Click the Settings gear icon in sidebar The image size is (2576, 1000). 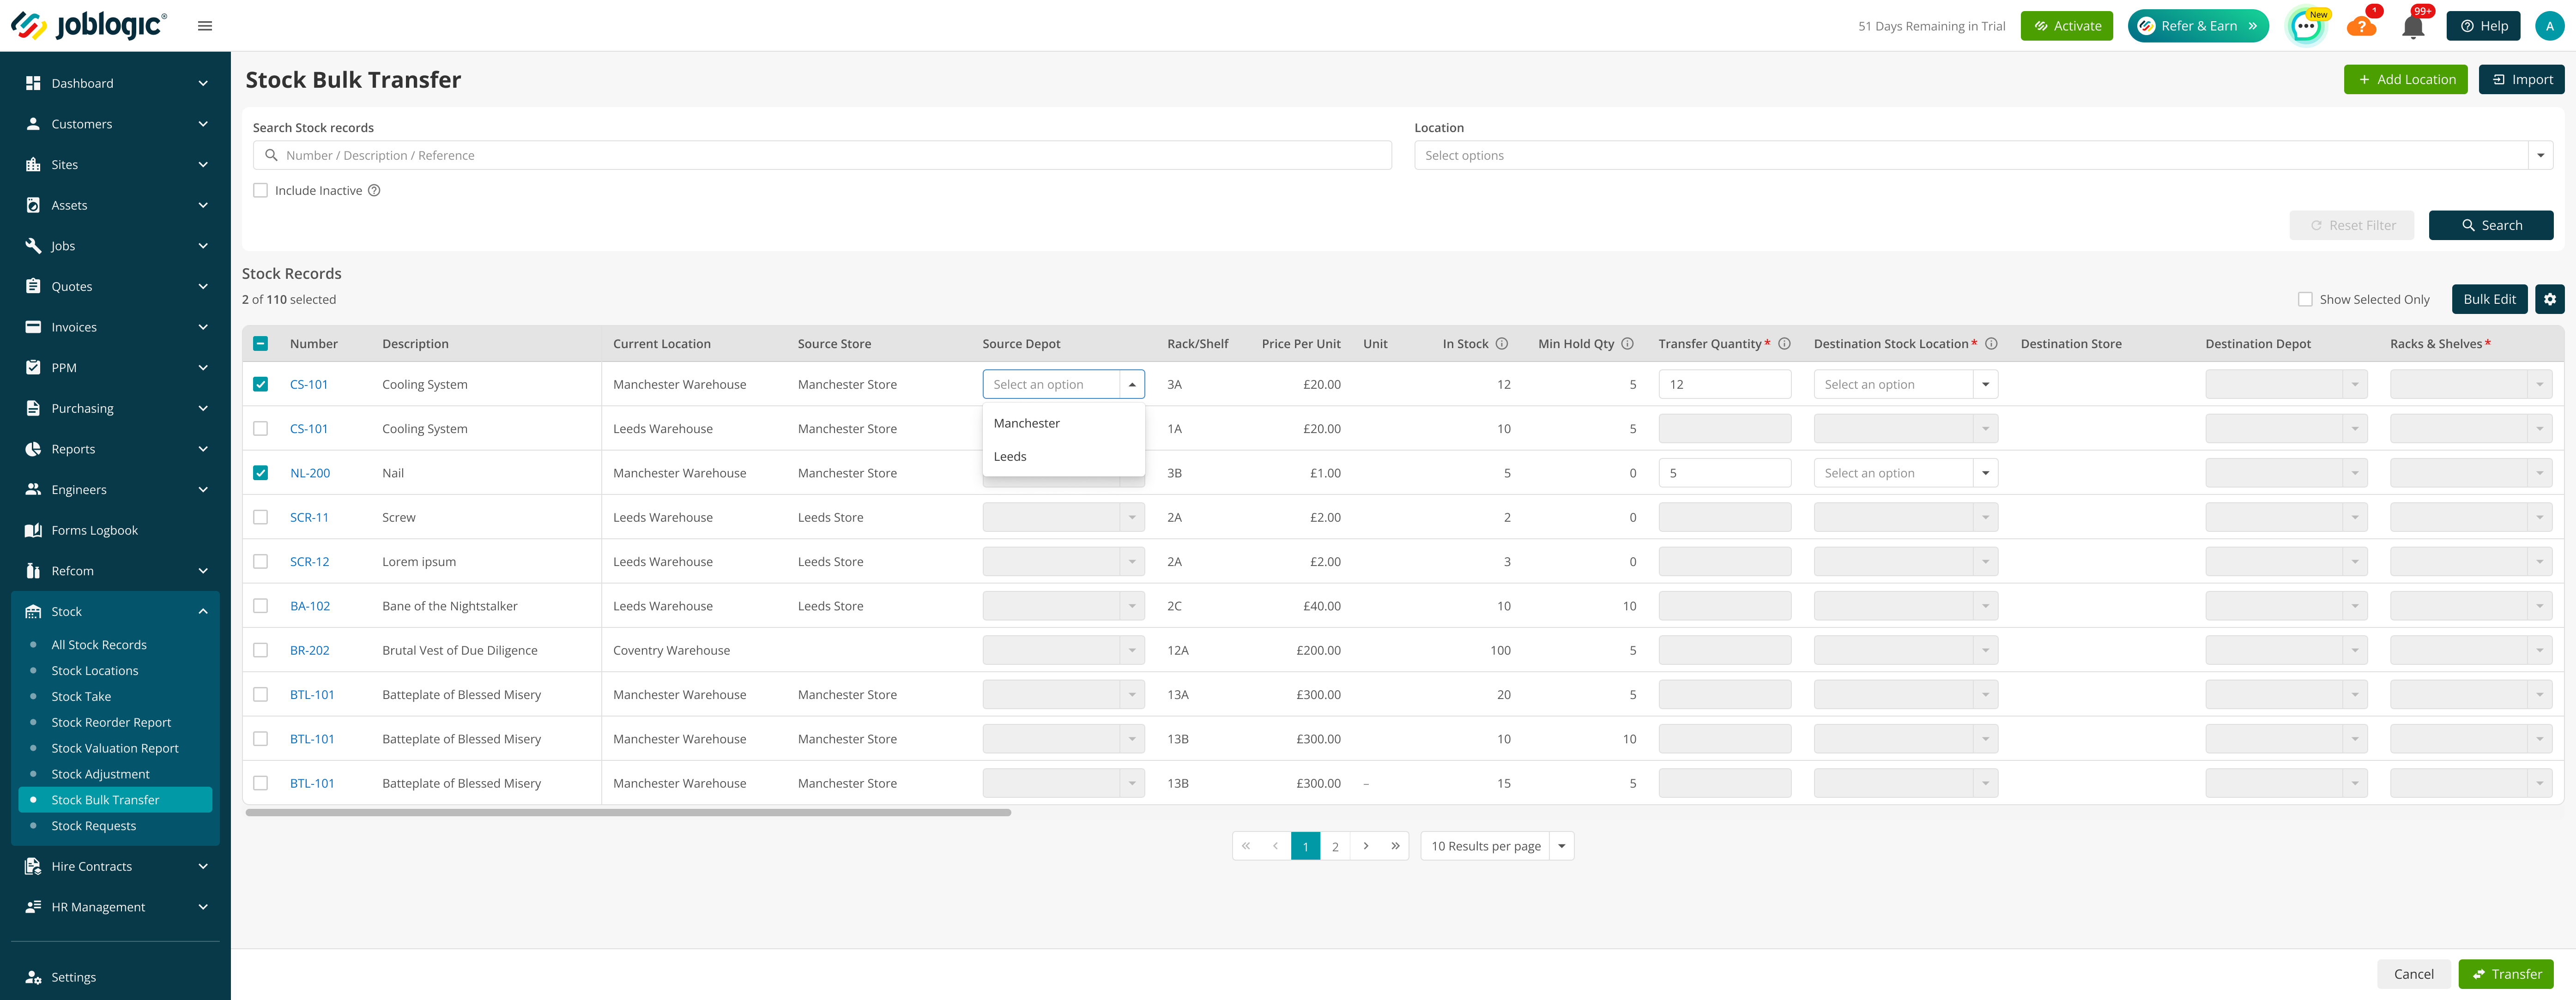(33, 977)
